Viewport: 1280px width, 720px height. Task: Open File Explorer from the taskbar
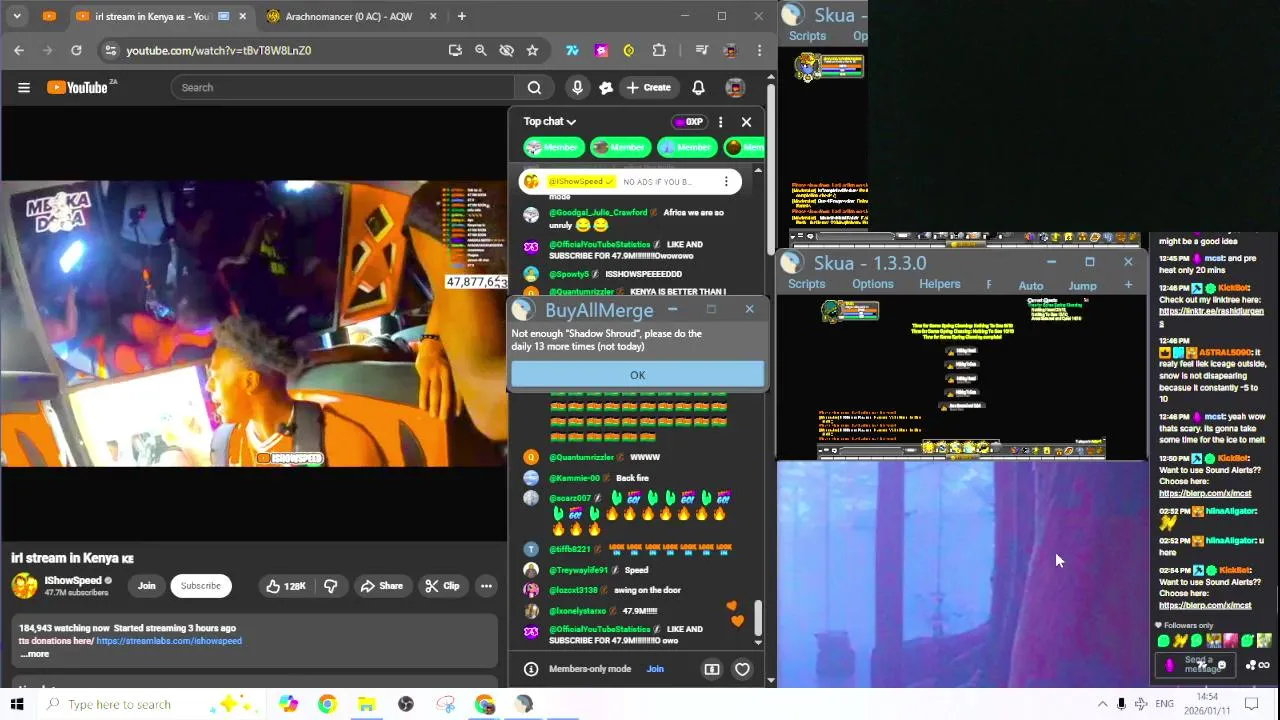click(366, 704)
